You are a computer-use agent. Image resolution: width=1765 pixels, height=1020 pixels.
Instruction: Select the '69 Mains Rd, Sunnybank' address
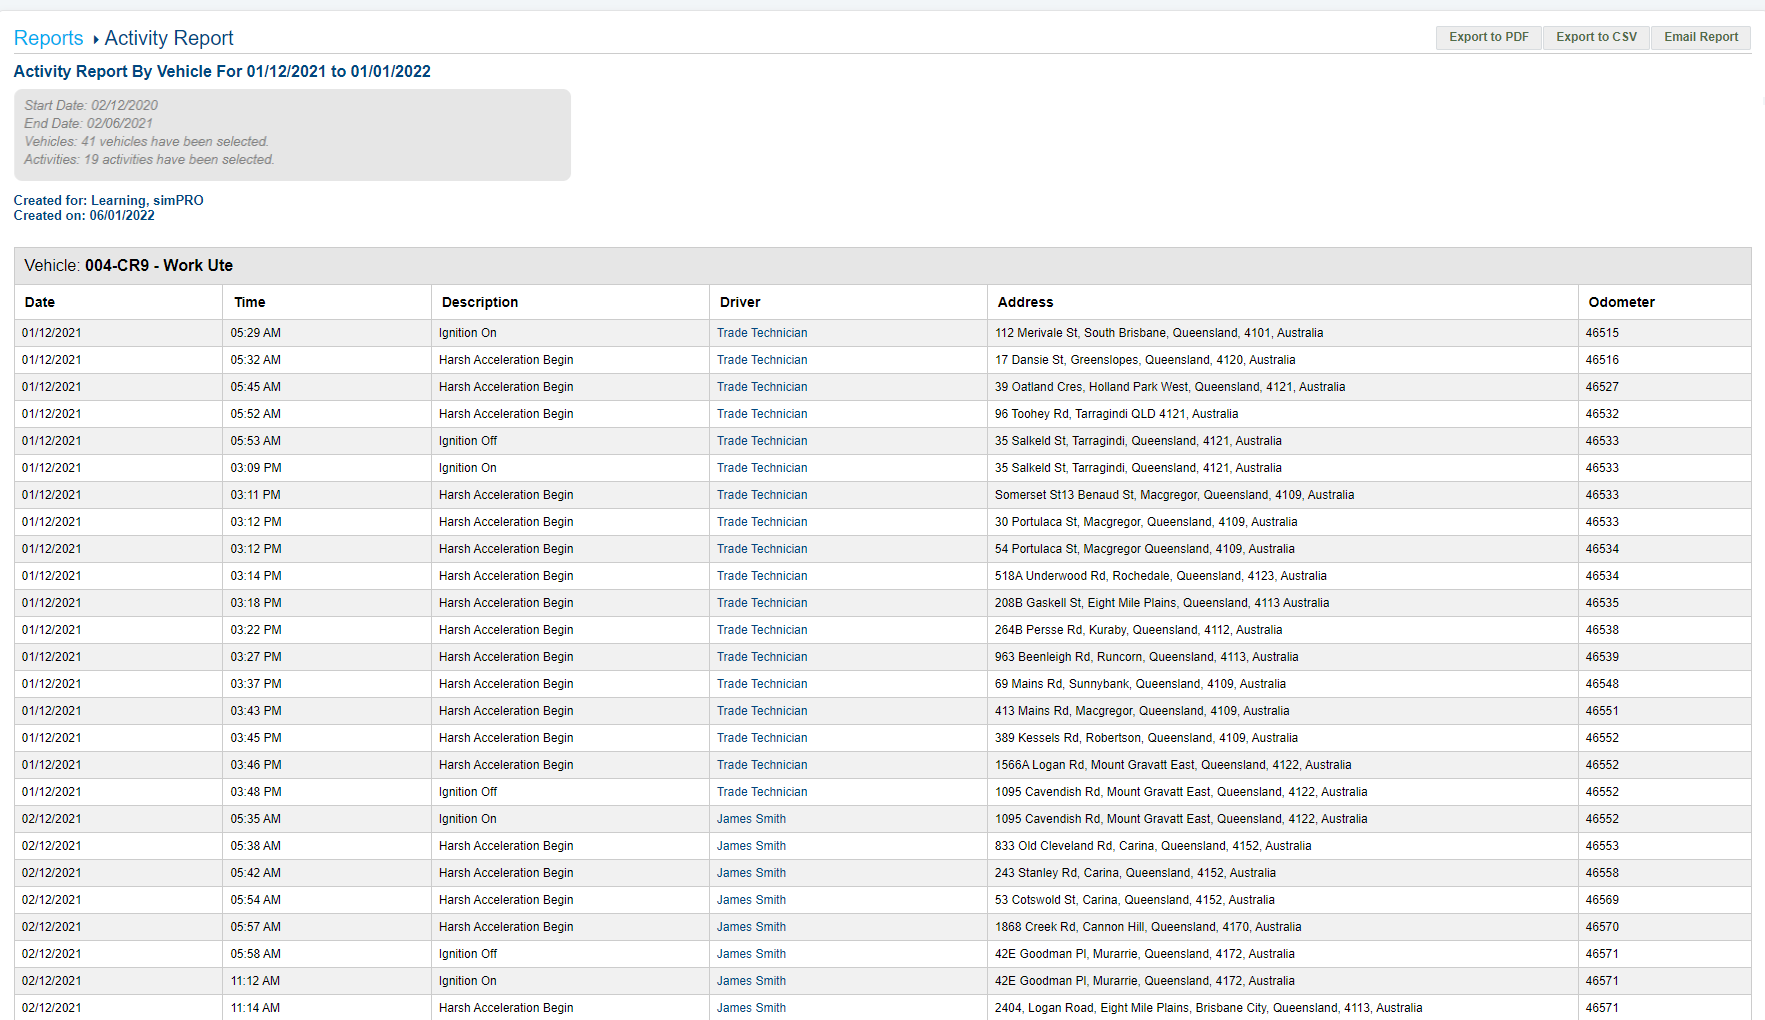[x=1140, y=684]
